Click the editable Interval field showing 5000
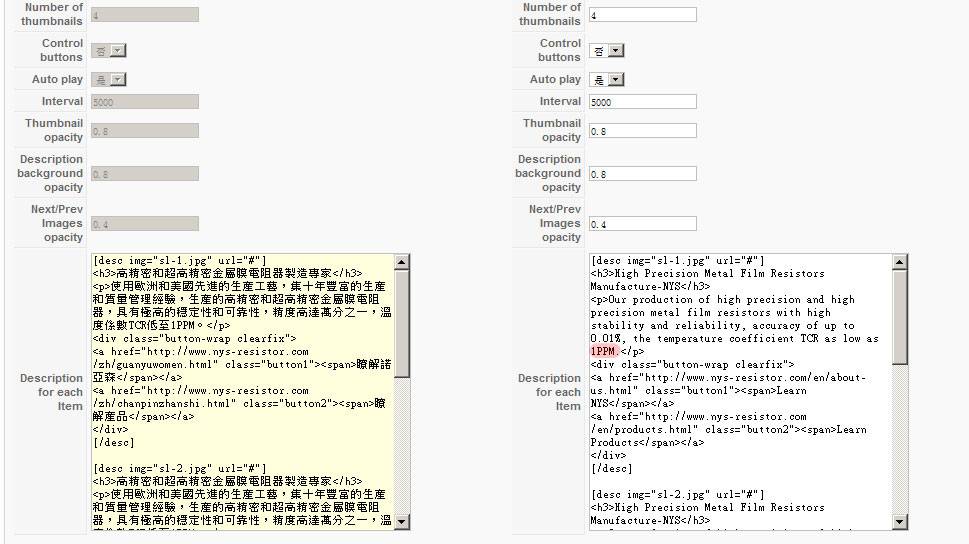This screenshot has width=969, height=544. tap(642, 102)
